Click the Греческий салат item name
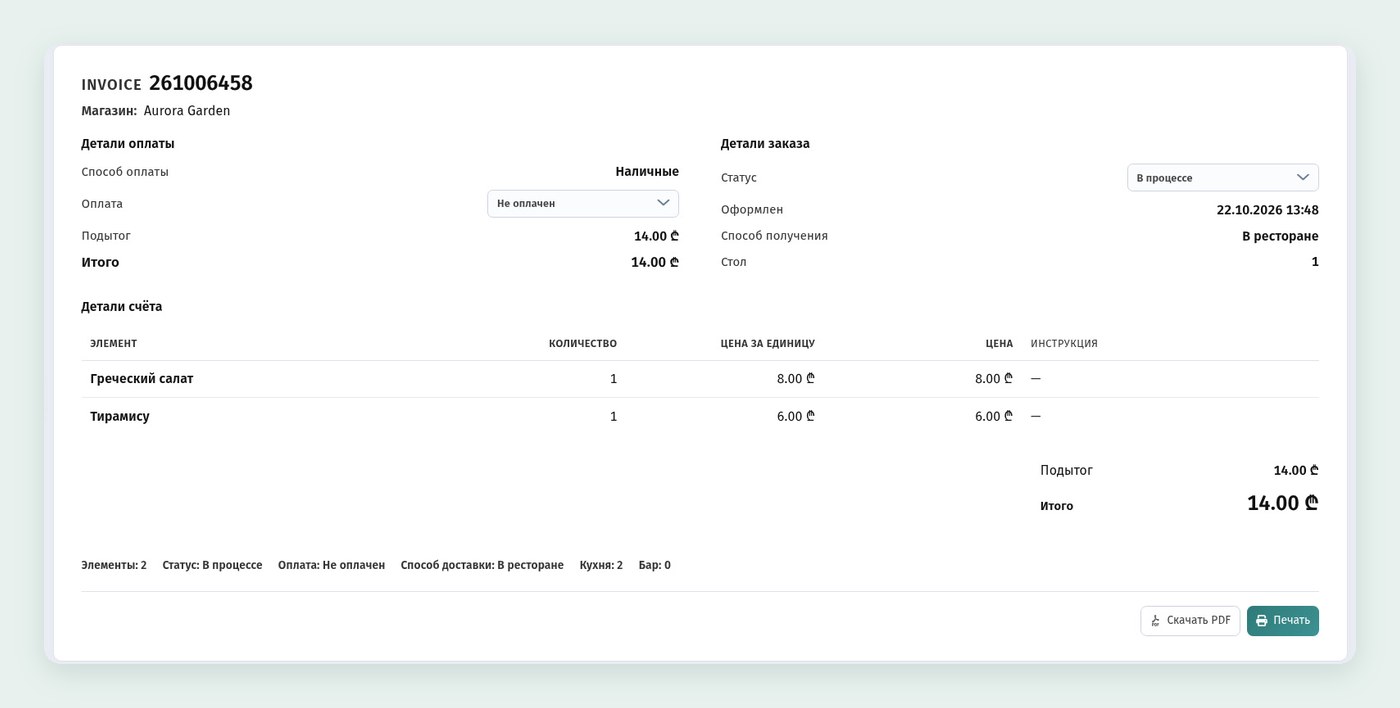The image size is (1400, 708). point(142,379)
